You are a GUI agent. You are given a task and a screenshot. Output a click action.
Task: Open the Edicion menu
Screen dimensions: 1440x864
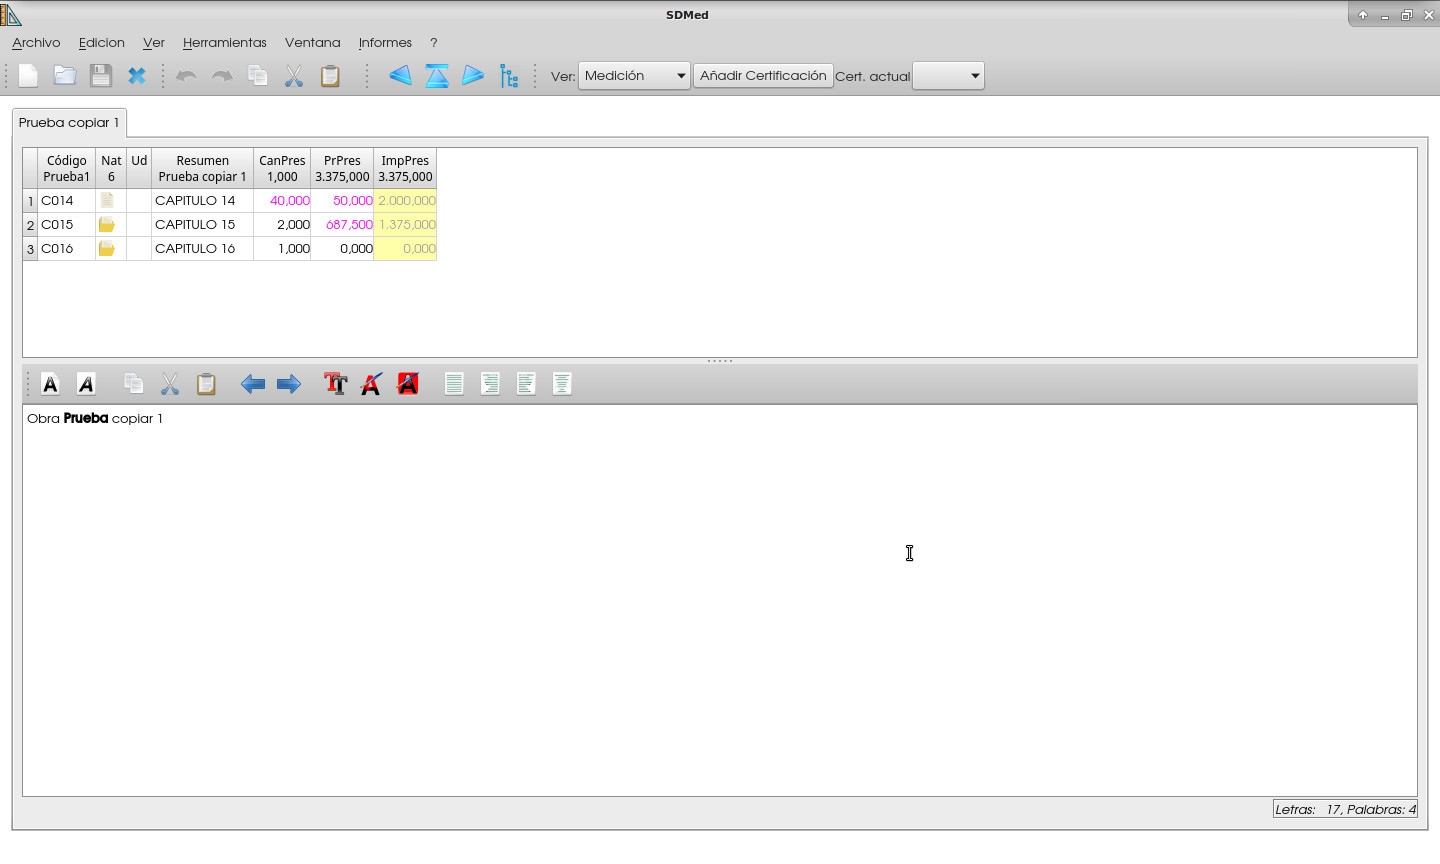tap(102, 43)
